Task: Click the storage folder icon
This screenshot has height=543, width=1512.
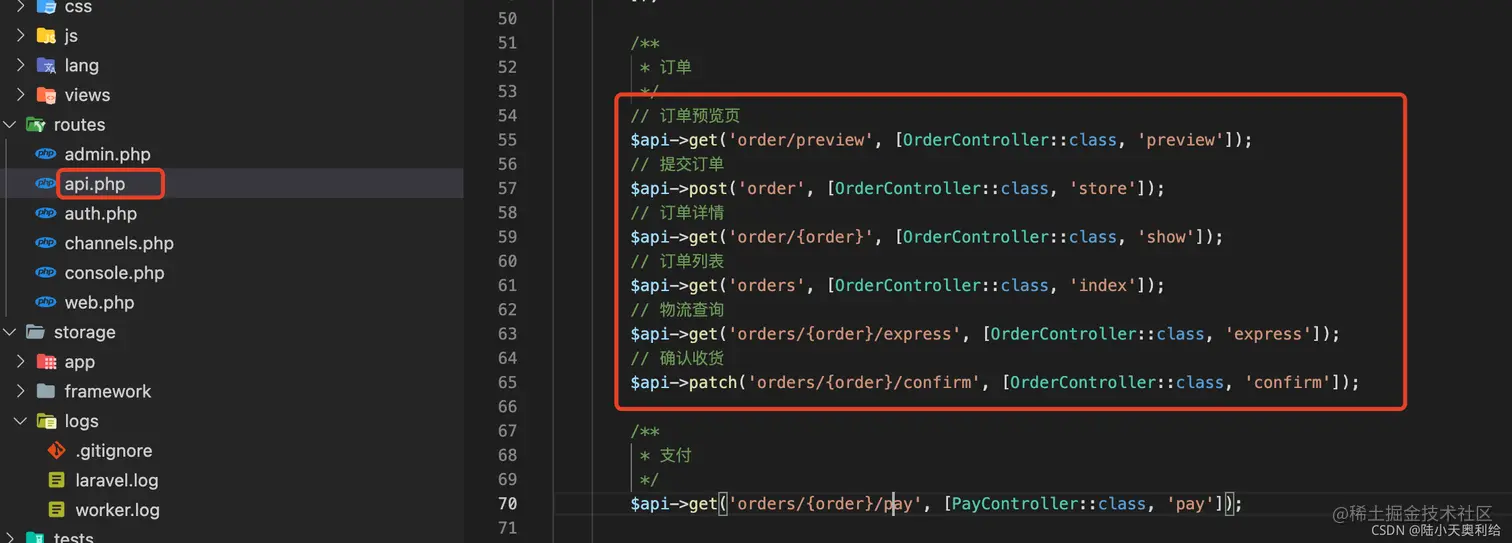Action: pyautogui.click(x=35, y=332)
